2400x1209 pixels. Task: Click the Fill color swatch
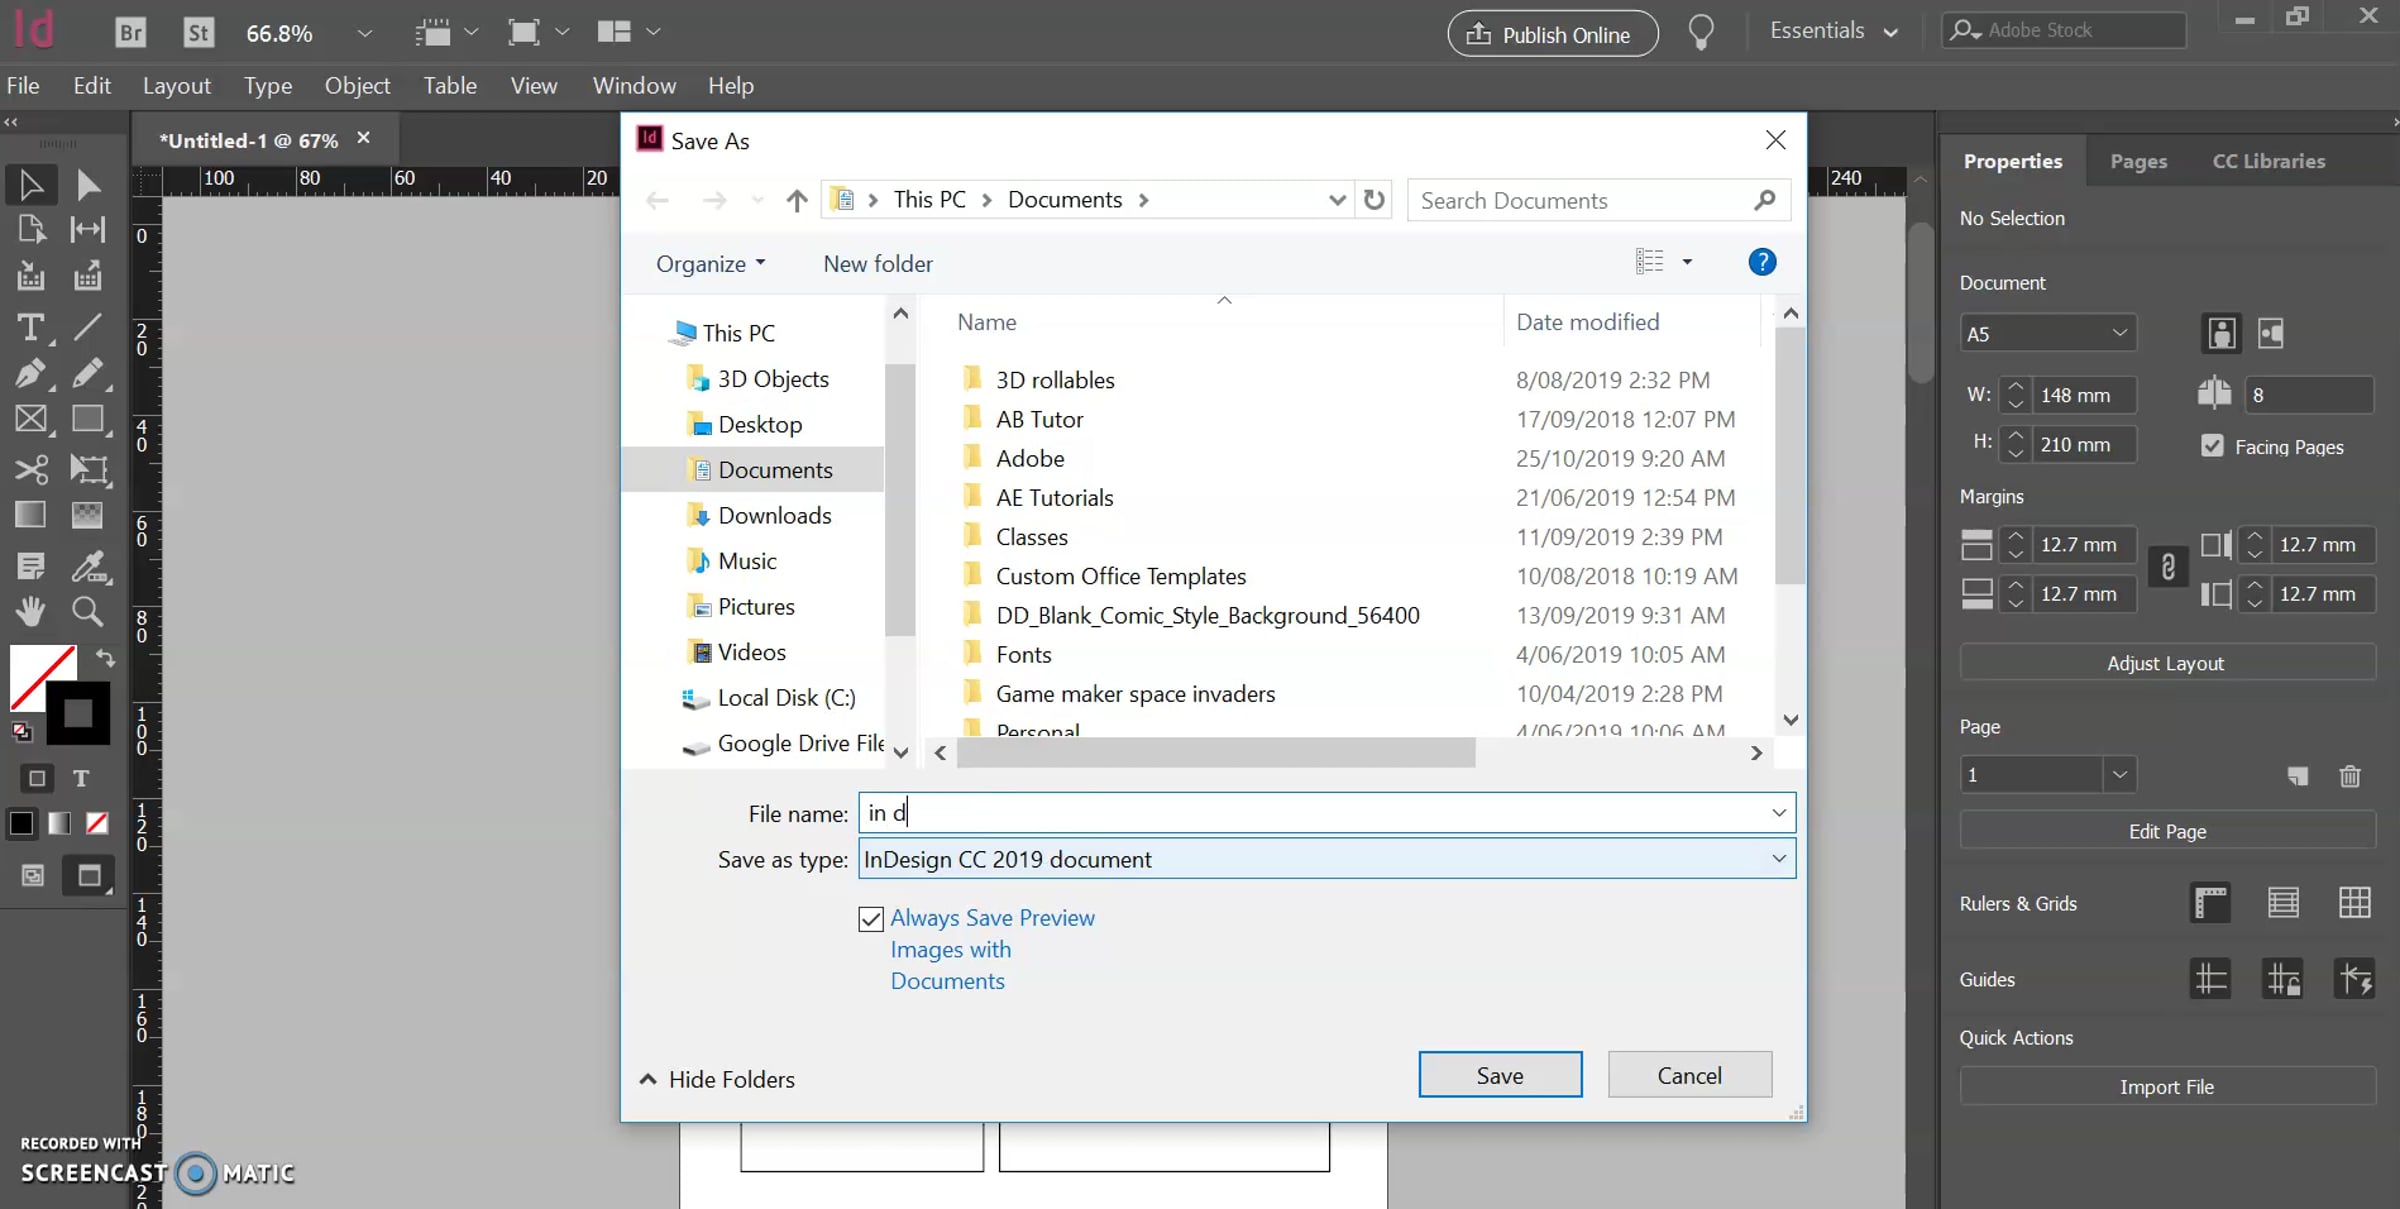click(x=33, y=669)
